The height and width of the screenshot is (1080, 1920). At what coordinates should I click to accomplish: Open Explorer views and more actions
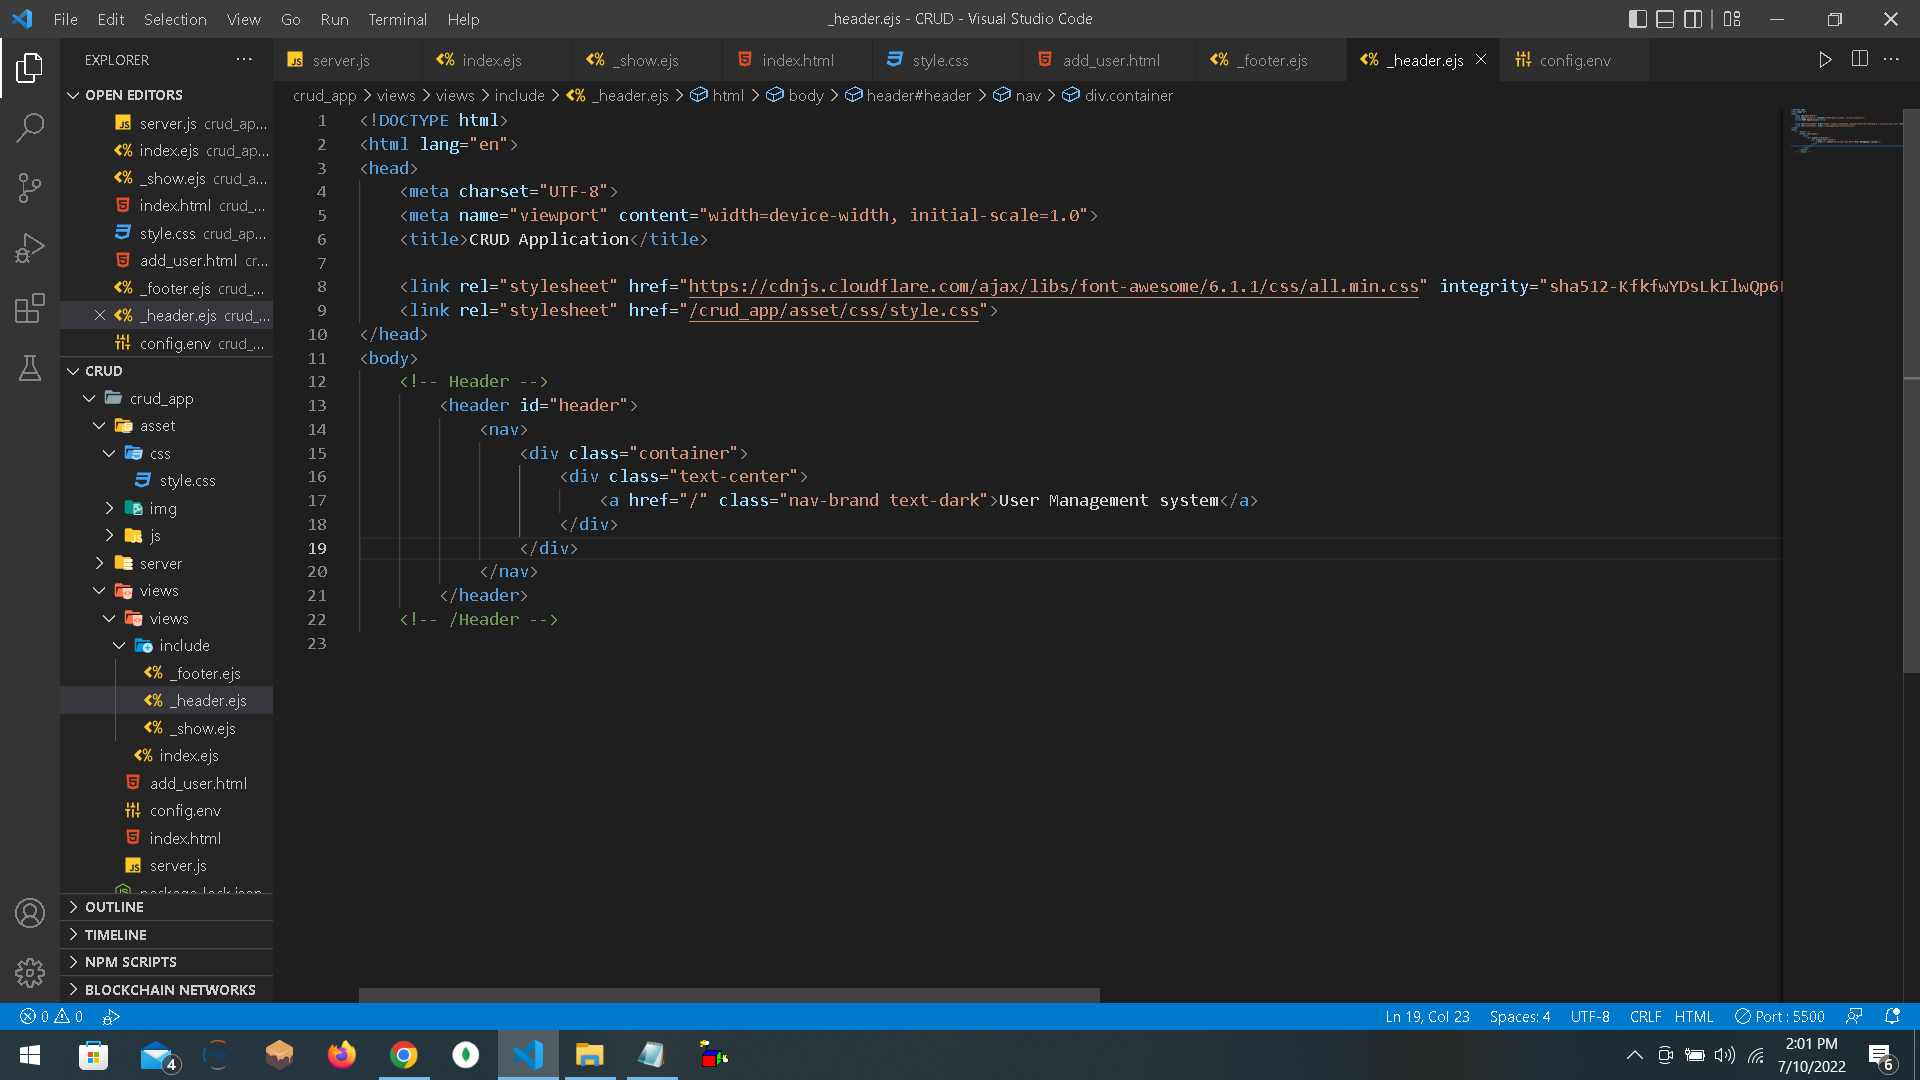click(x=244, y=60)
